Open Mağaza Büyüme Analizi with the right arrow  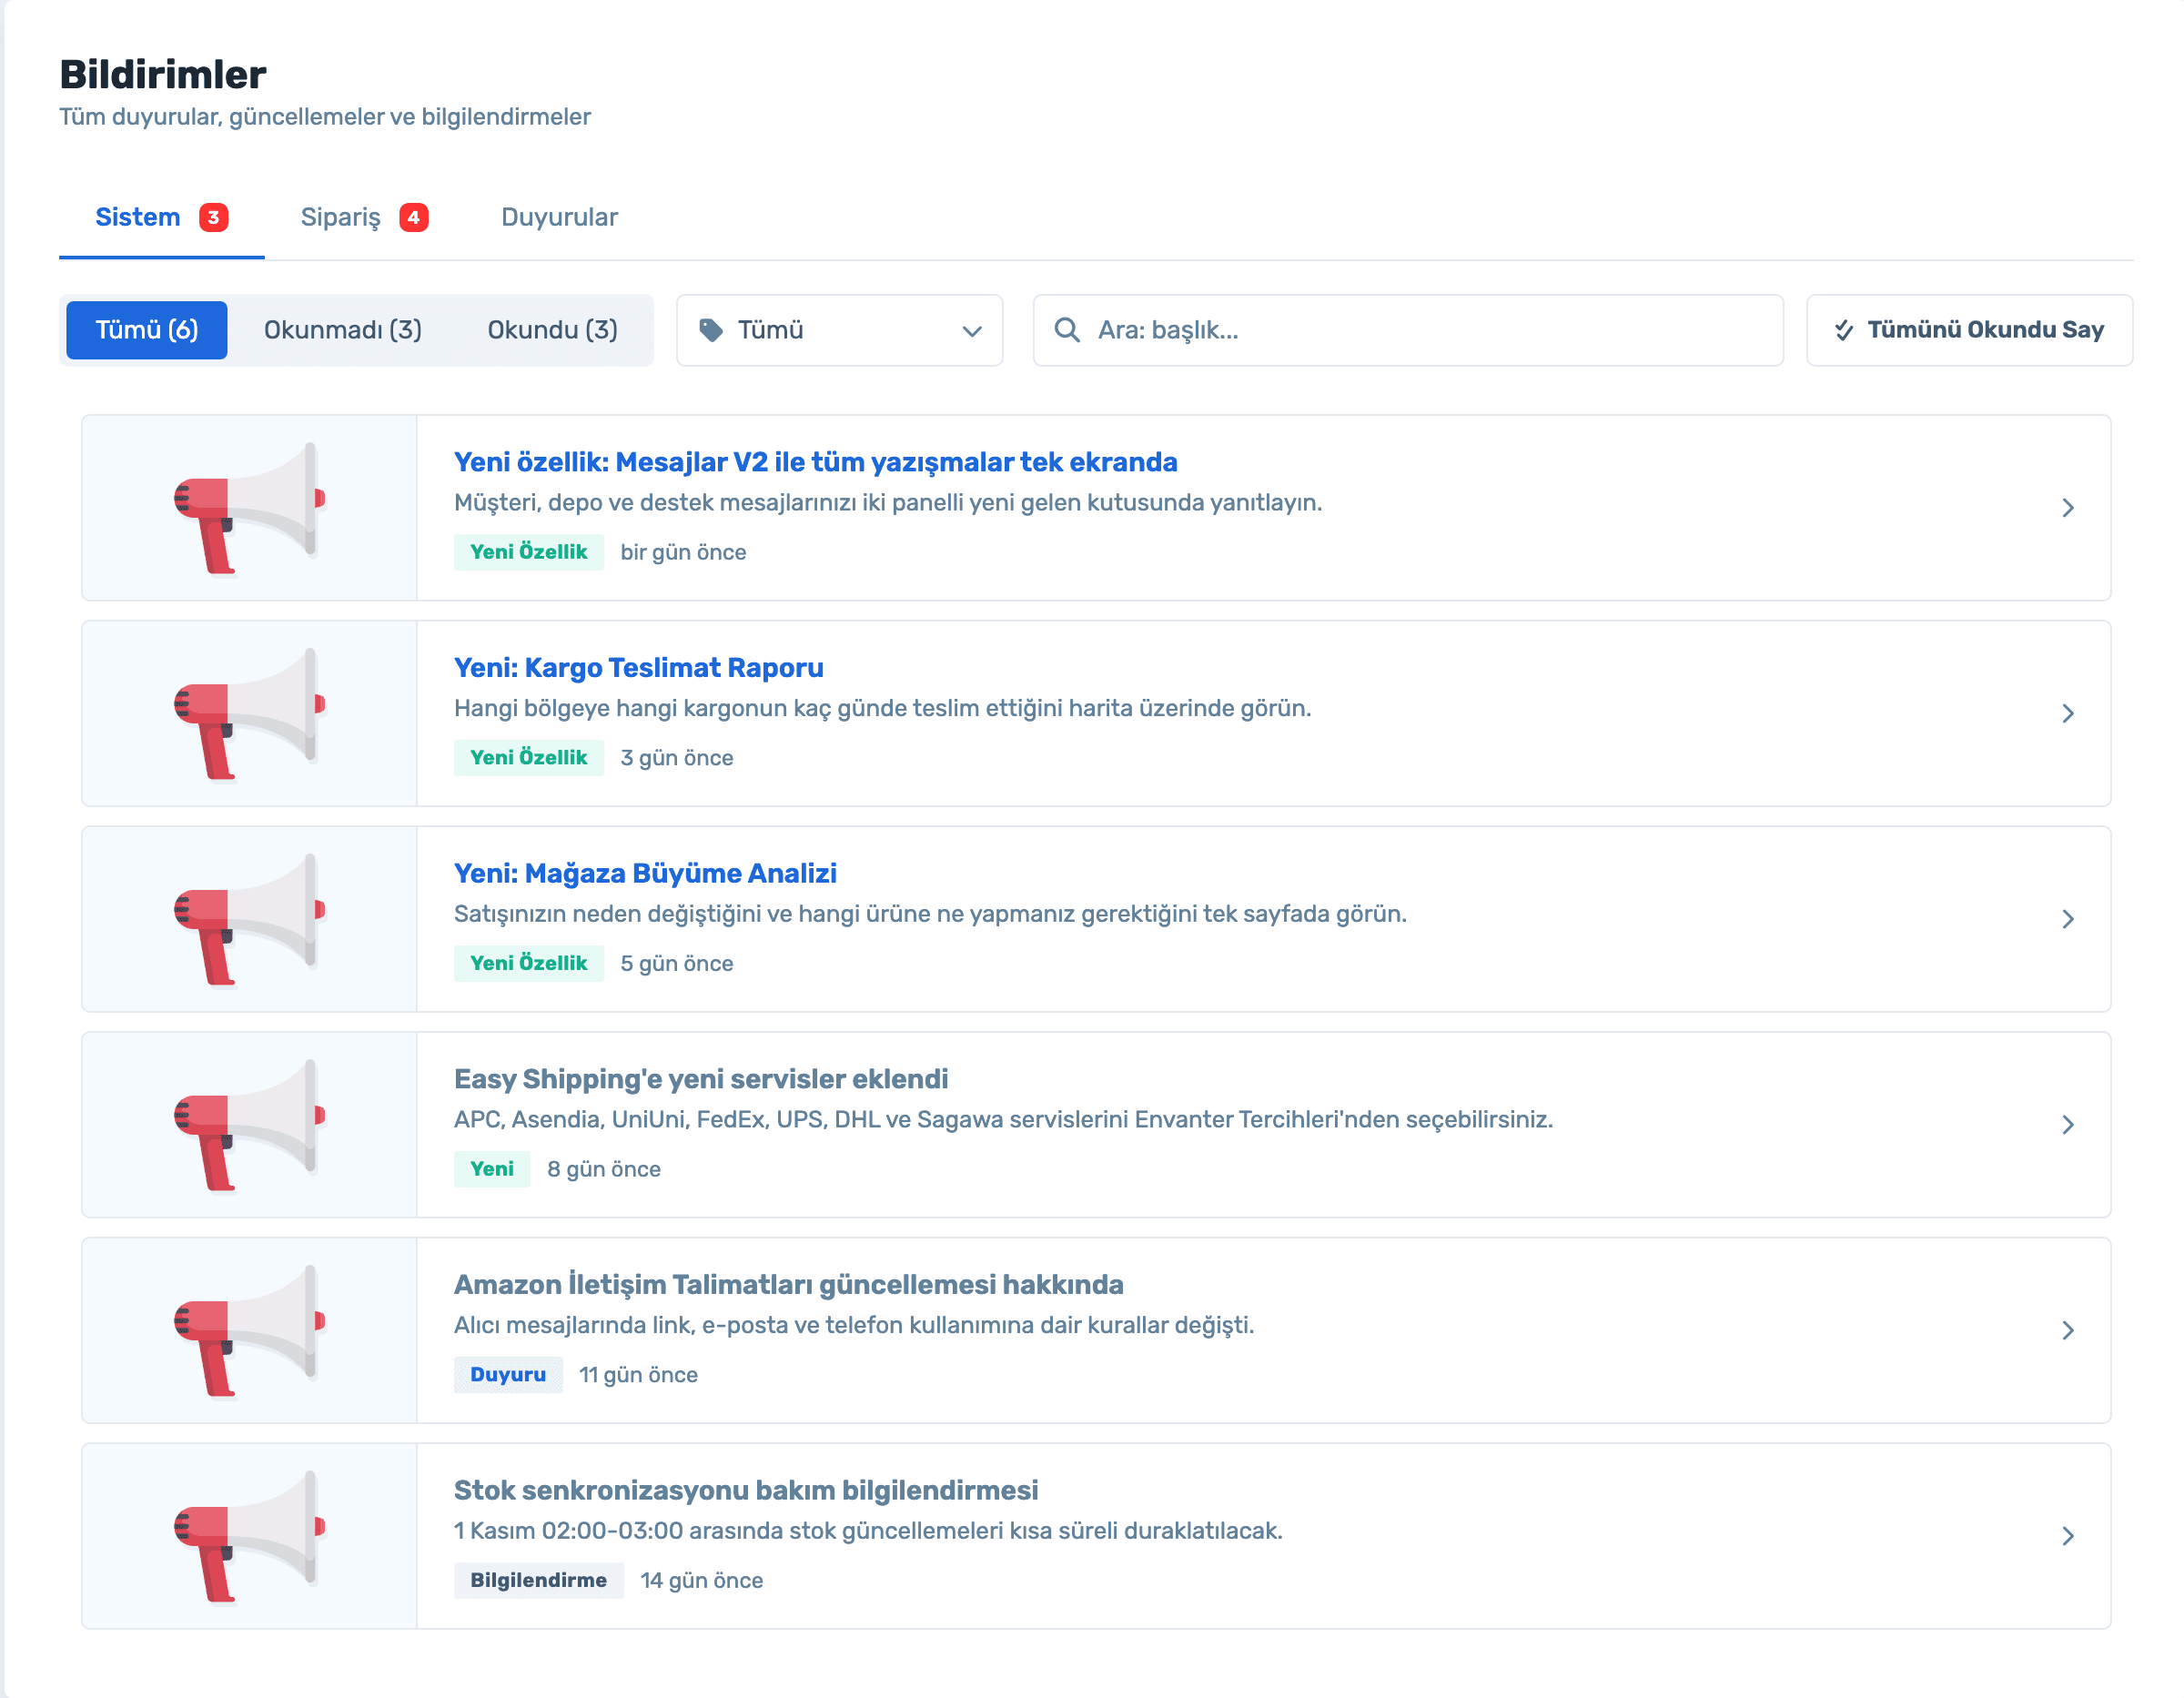coord(2068,919)
